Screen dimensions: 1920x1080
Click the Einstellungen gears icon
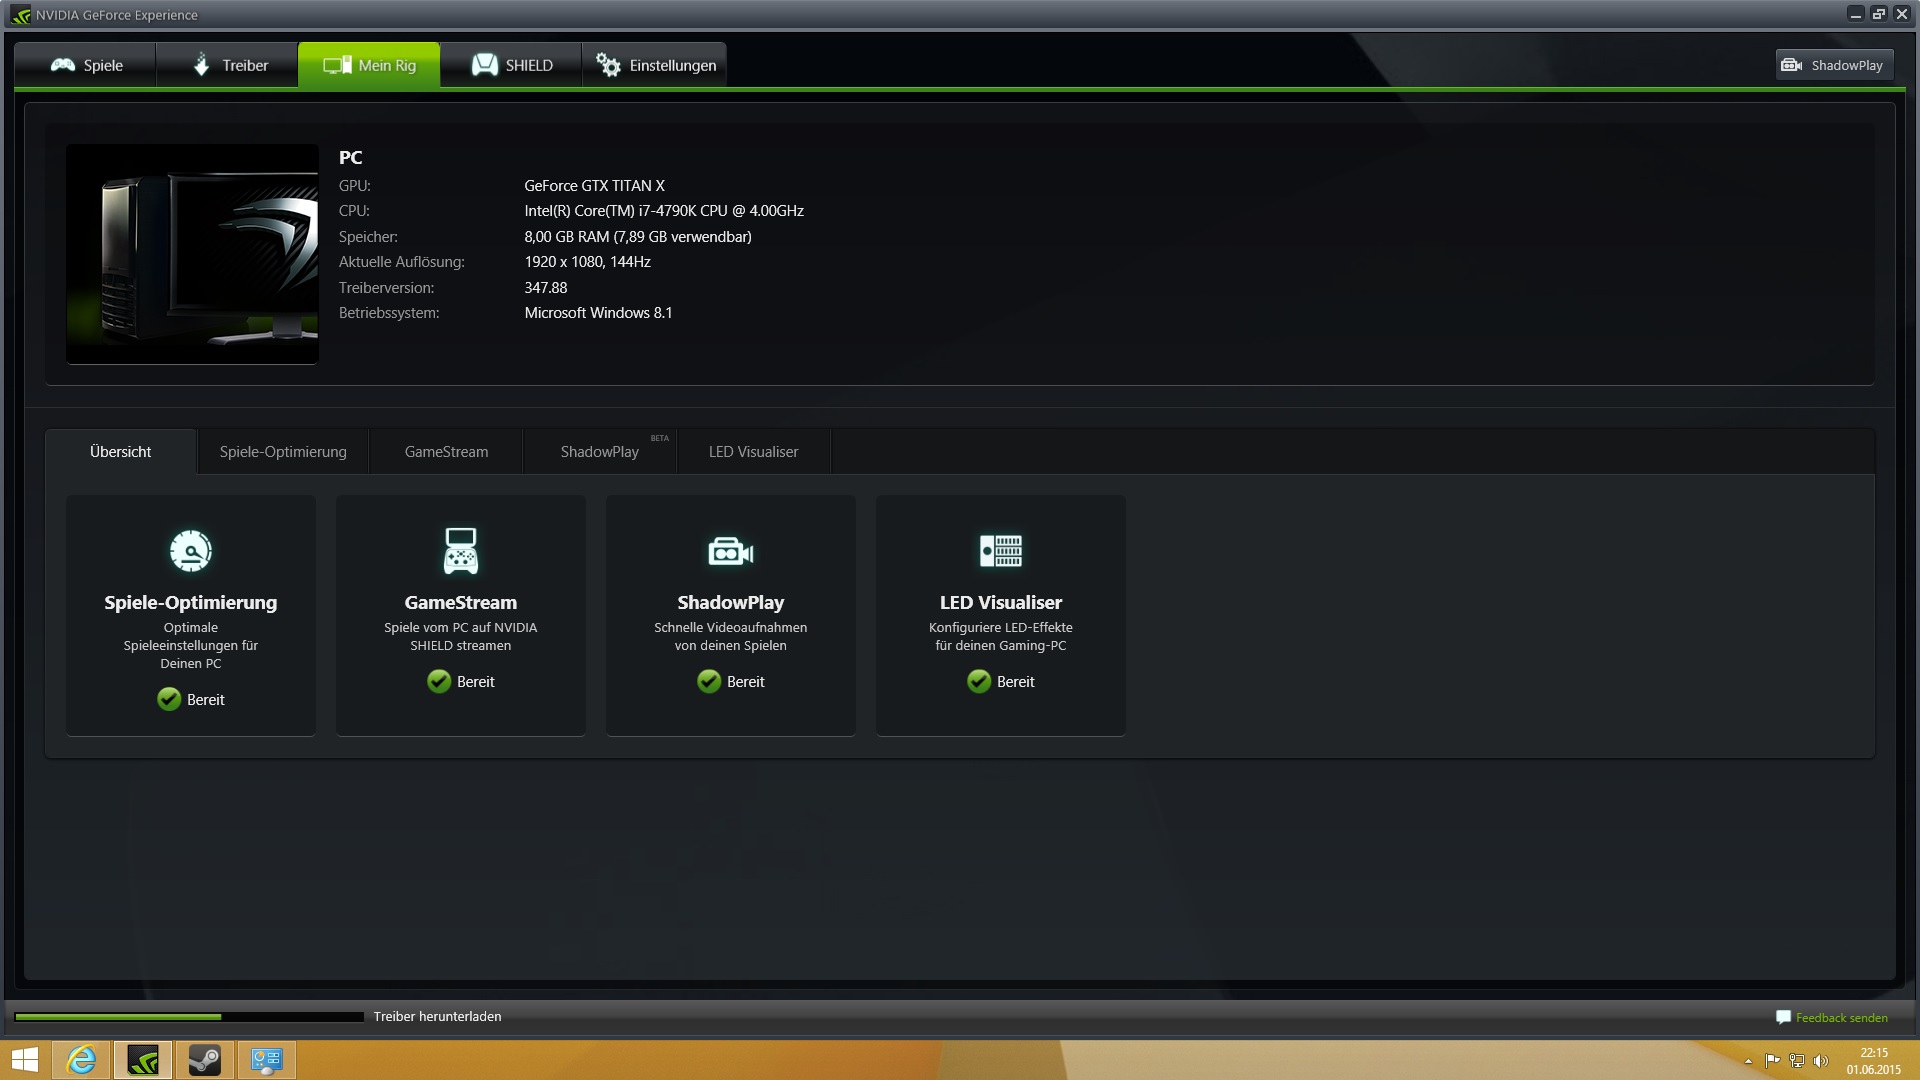[x=608, y=65]
